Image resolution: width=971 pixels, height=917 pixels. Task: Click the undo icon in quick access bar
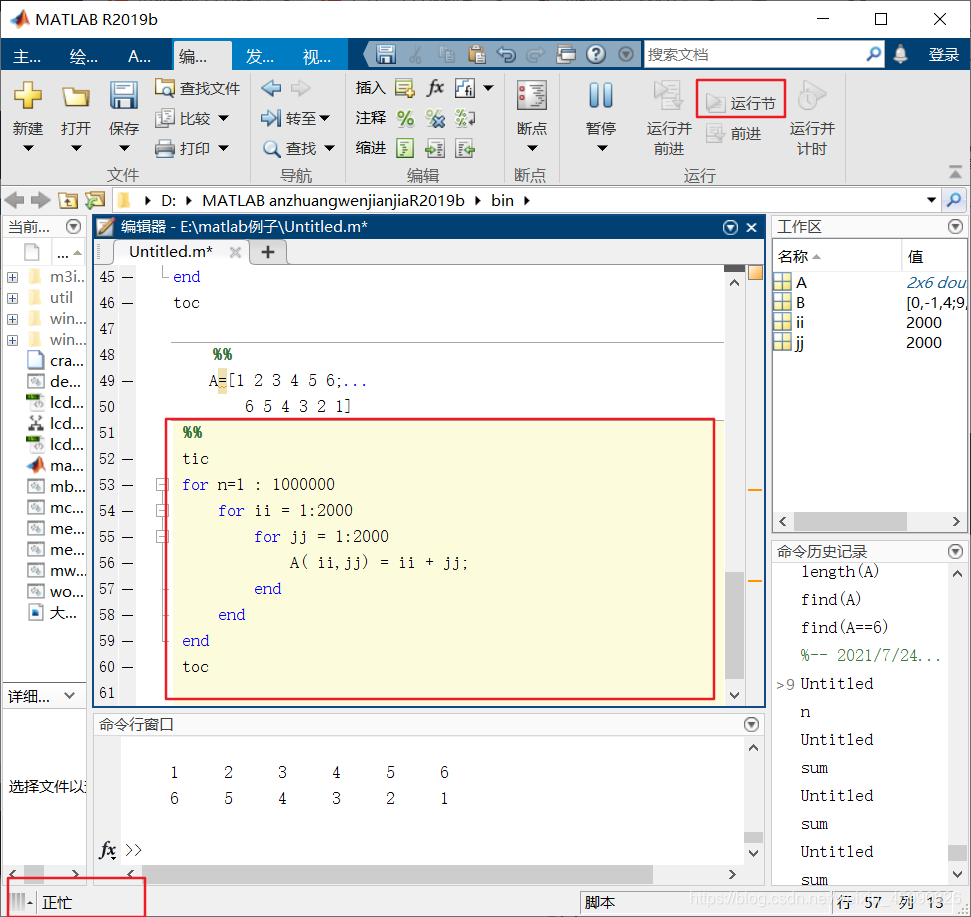click(506, 54)
